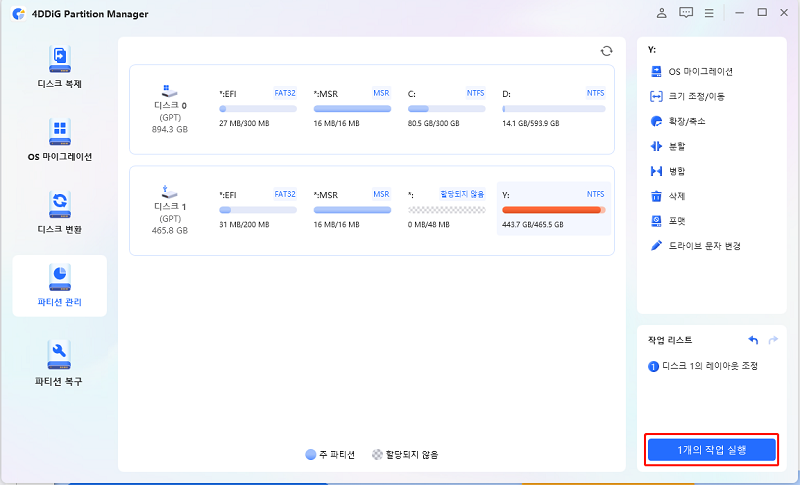
Task: Choose 병합 (merge) operation
Action: 668,171
